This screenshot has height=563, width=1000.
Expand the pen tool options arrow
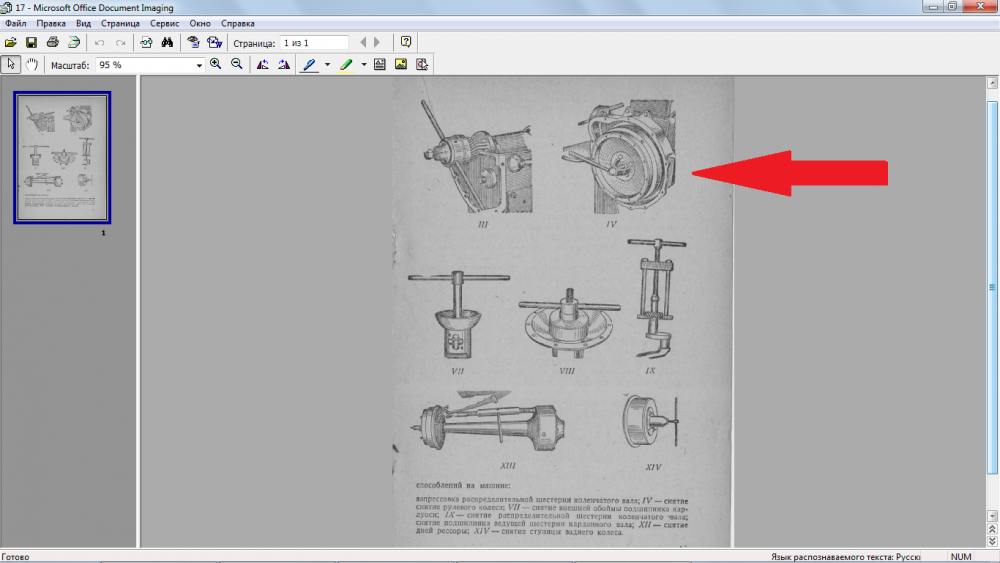click(327, 65)
